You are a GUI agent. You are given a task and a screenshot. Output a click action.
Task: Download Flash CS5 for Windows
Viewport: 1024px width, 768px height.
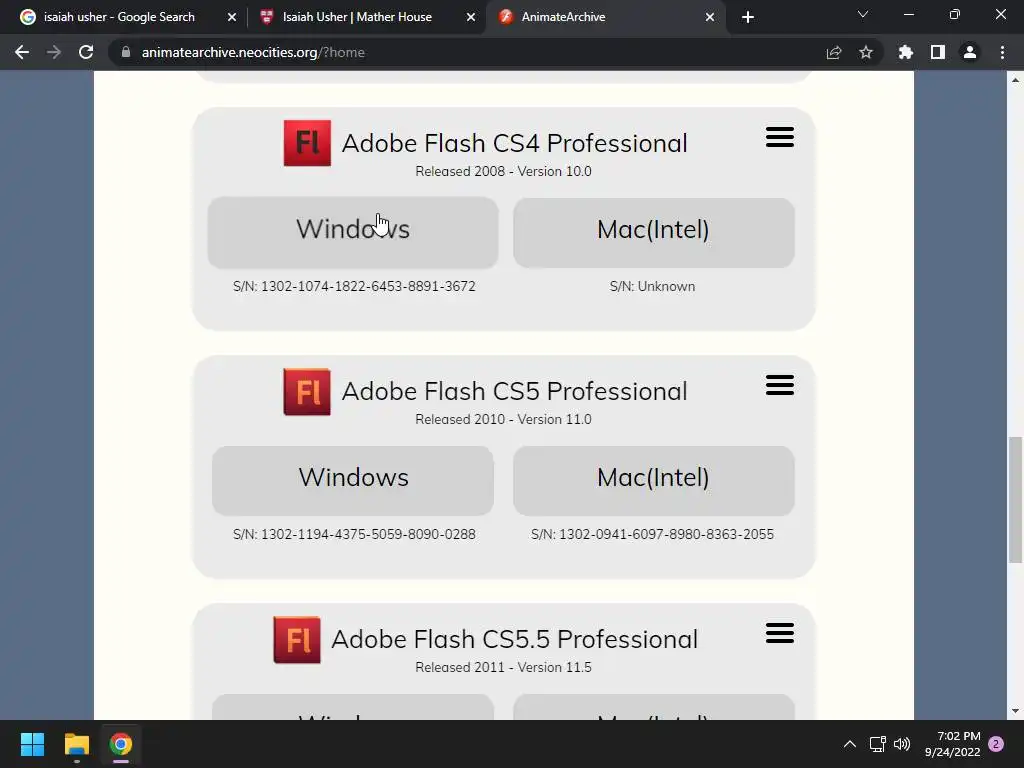[x=353, y=481]
